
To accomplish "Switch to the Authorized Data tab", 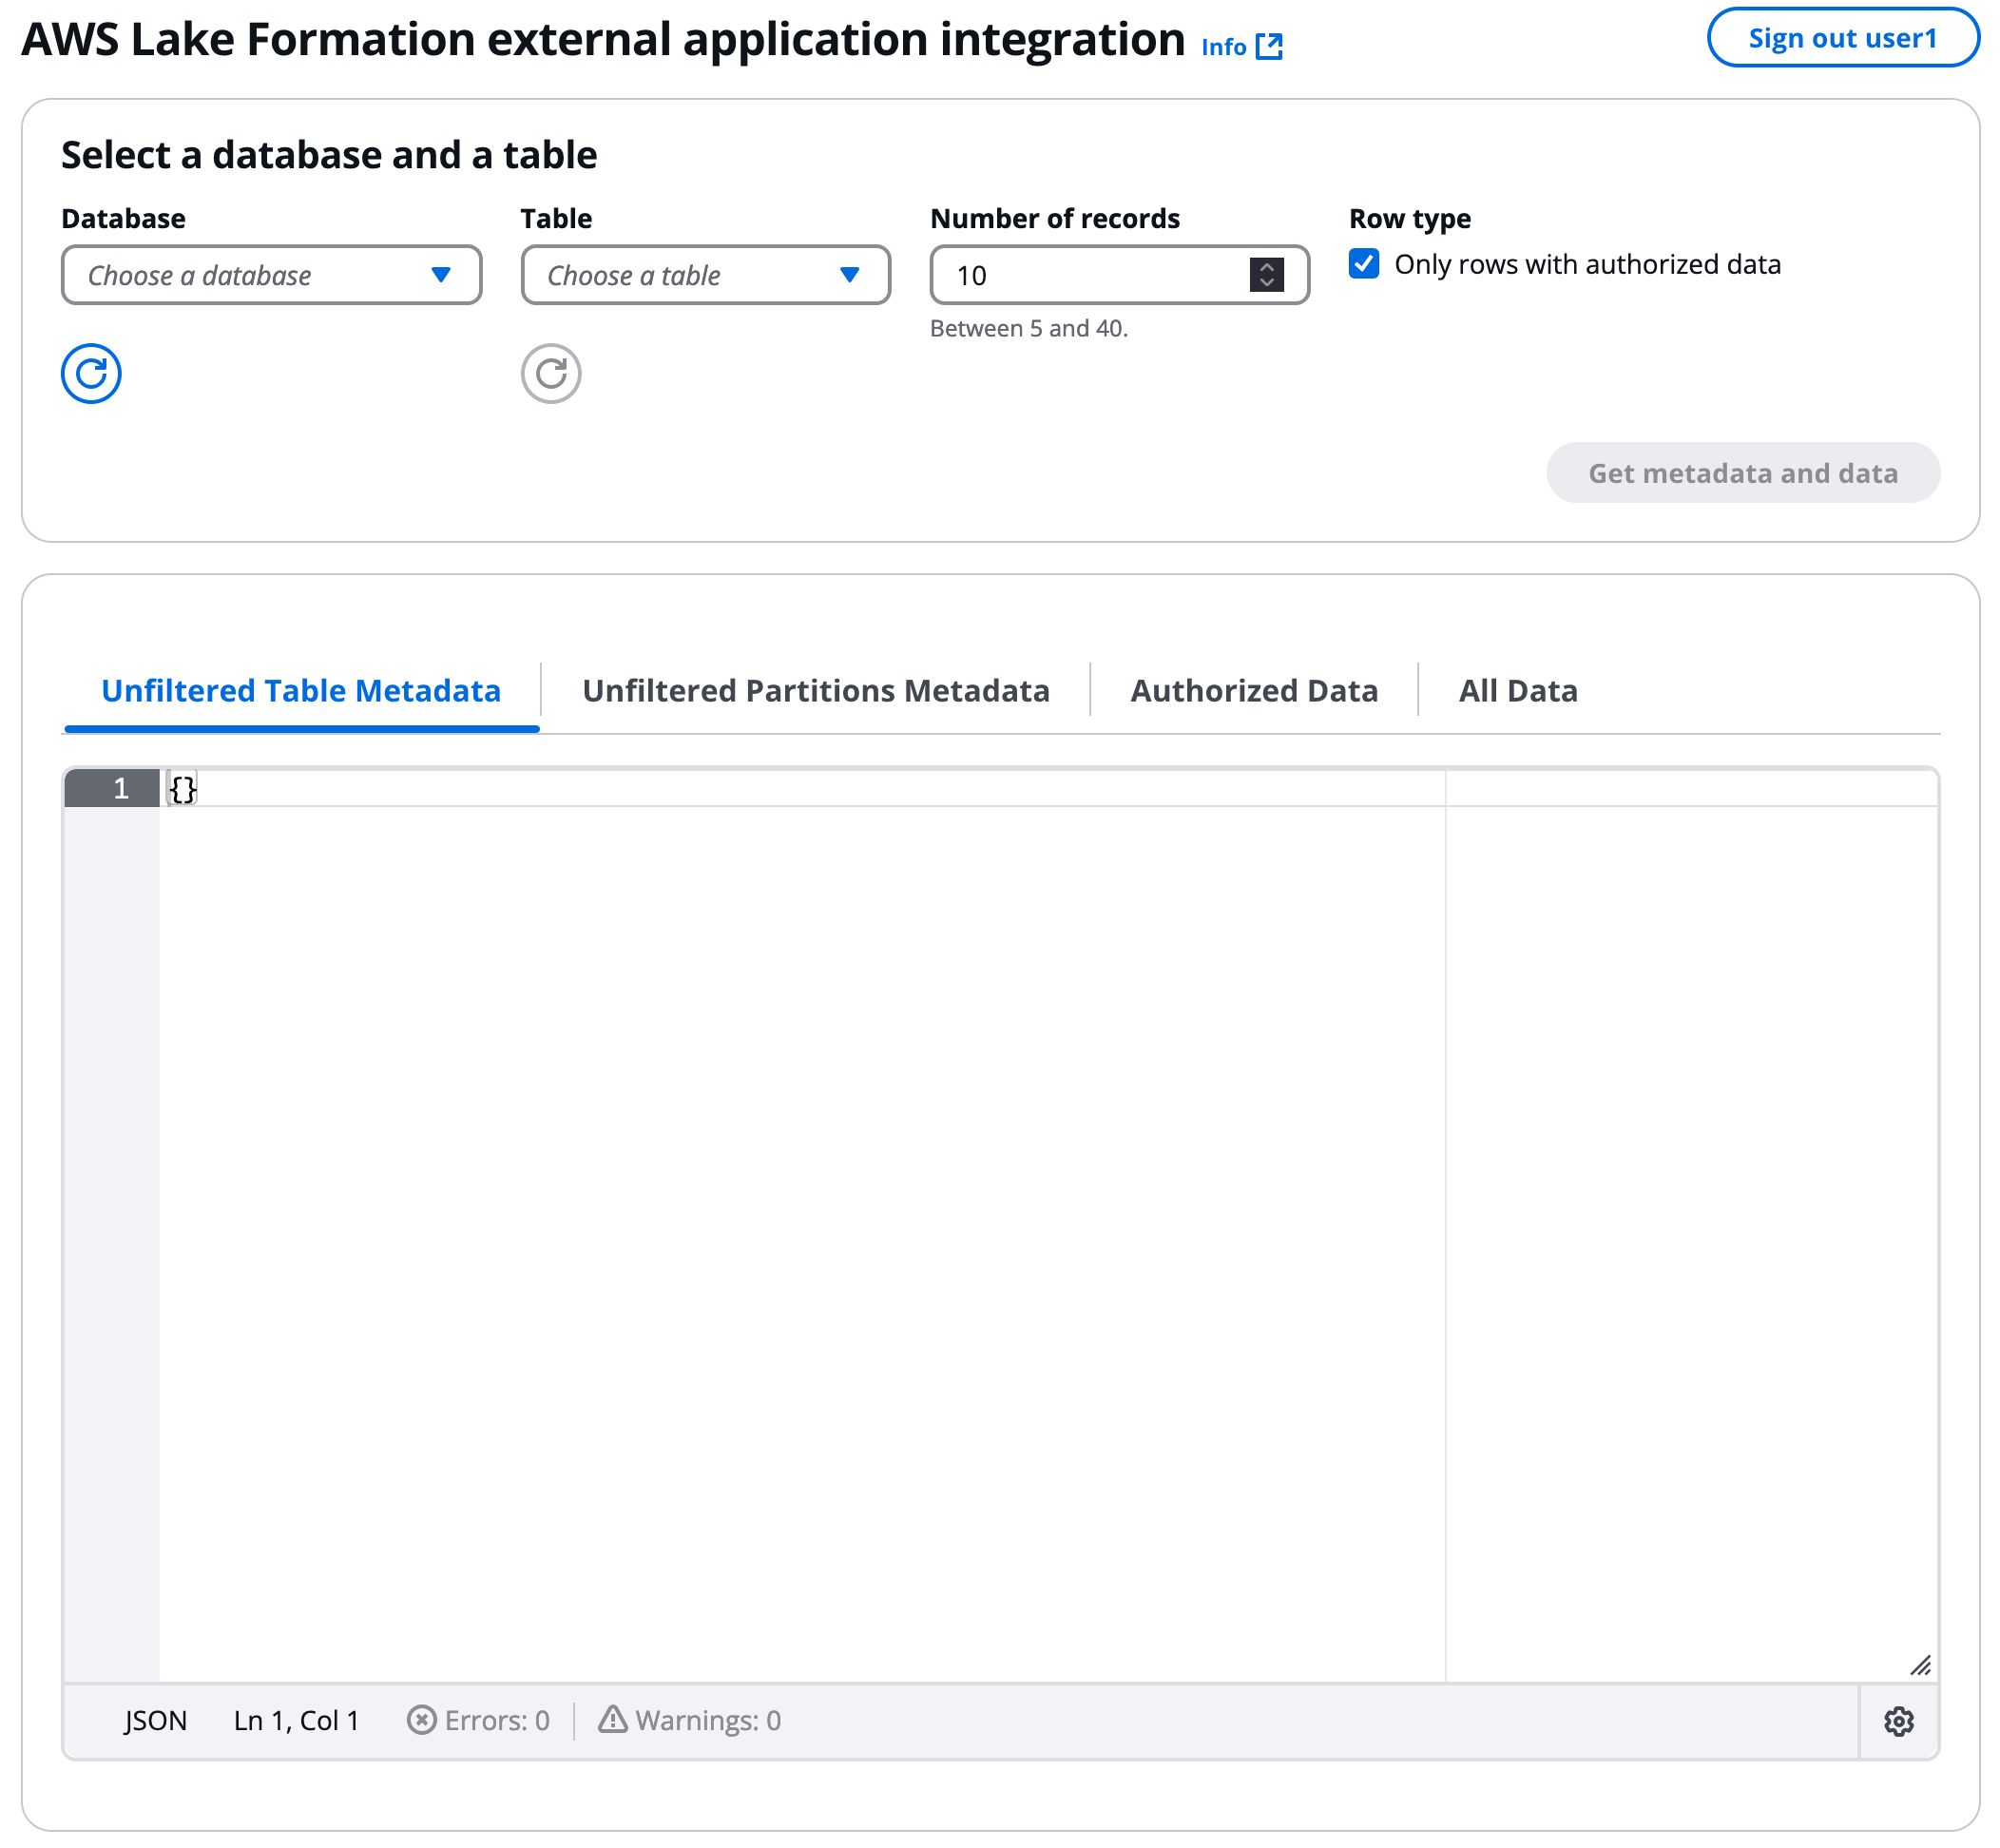I will click(x=1254, y=690).
